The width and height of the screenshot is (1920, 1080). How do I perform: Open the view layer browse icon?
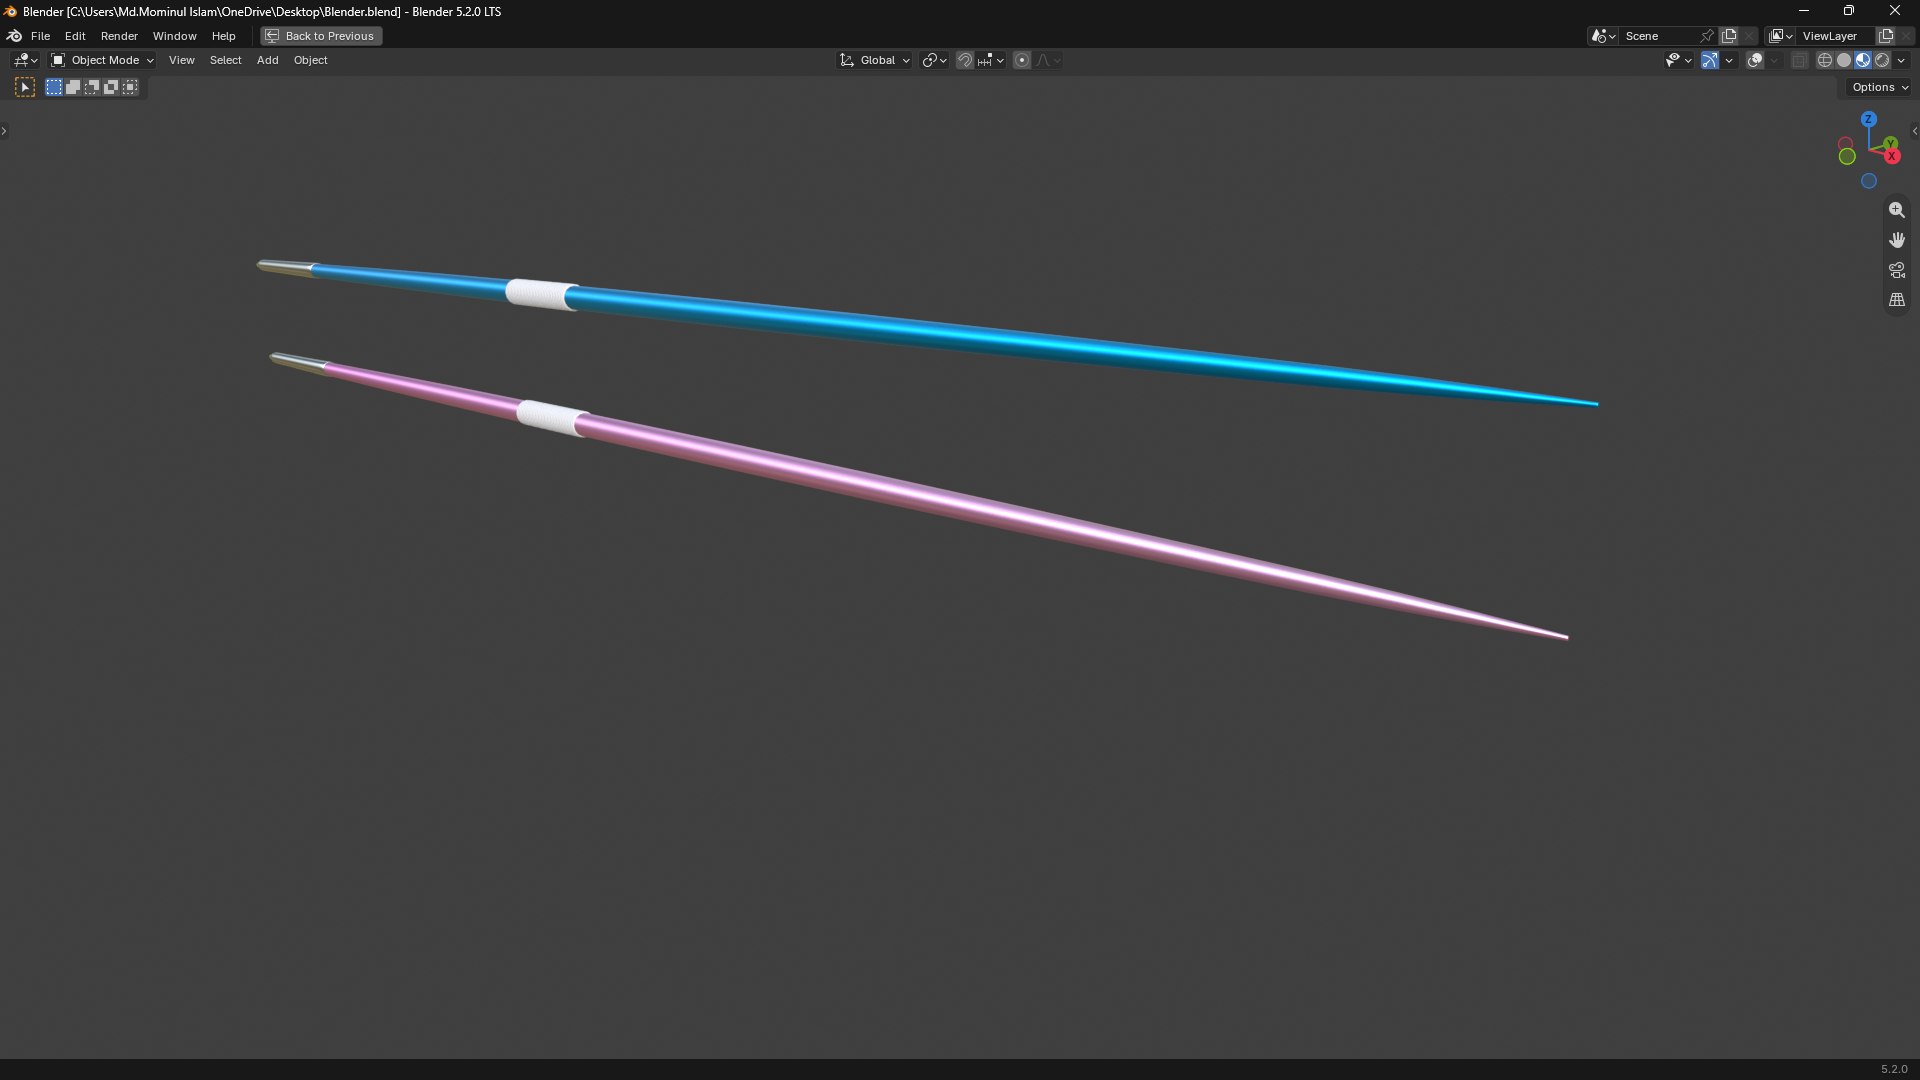[x=1781, y=36]
